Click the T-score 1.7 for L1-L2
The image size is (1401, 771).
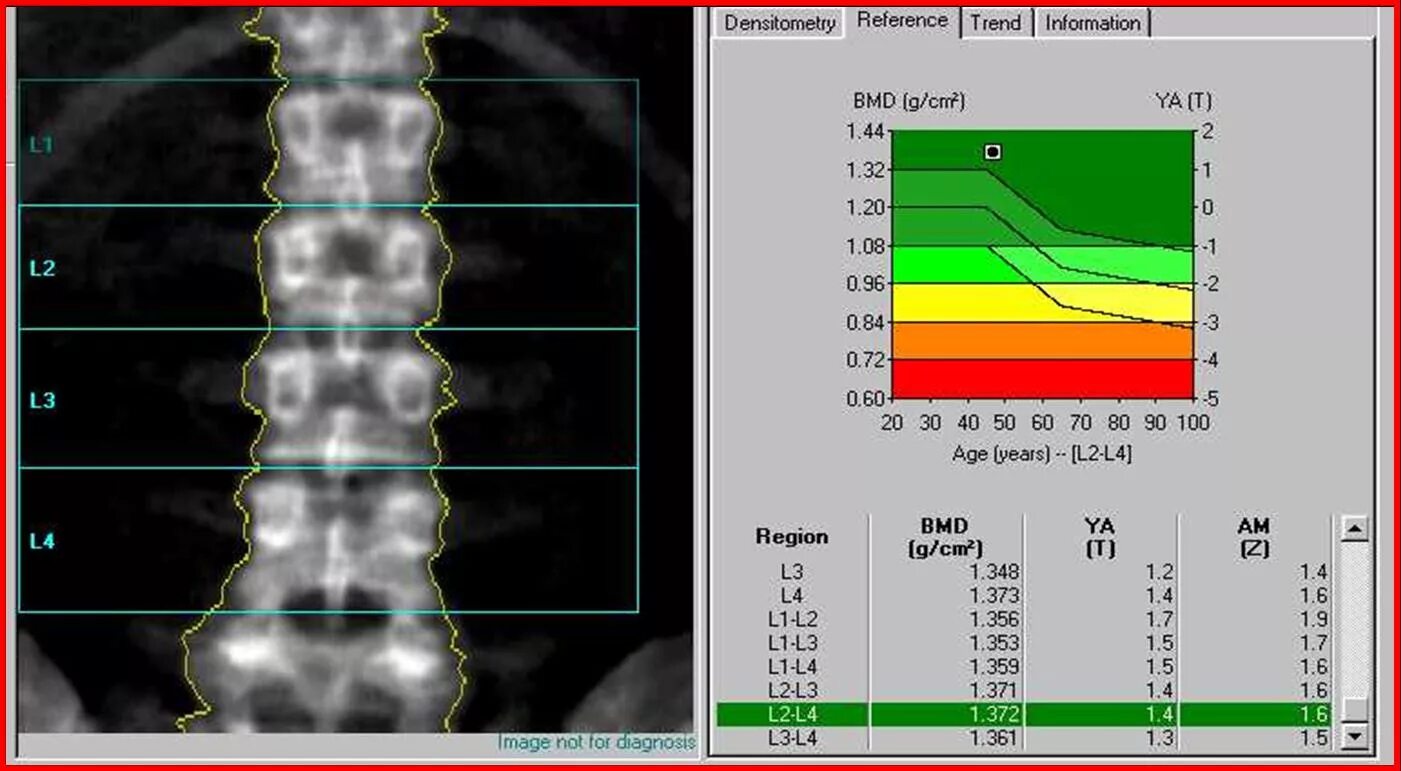[1161, 620]
